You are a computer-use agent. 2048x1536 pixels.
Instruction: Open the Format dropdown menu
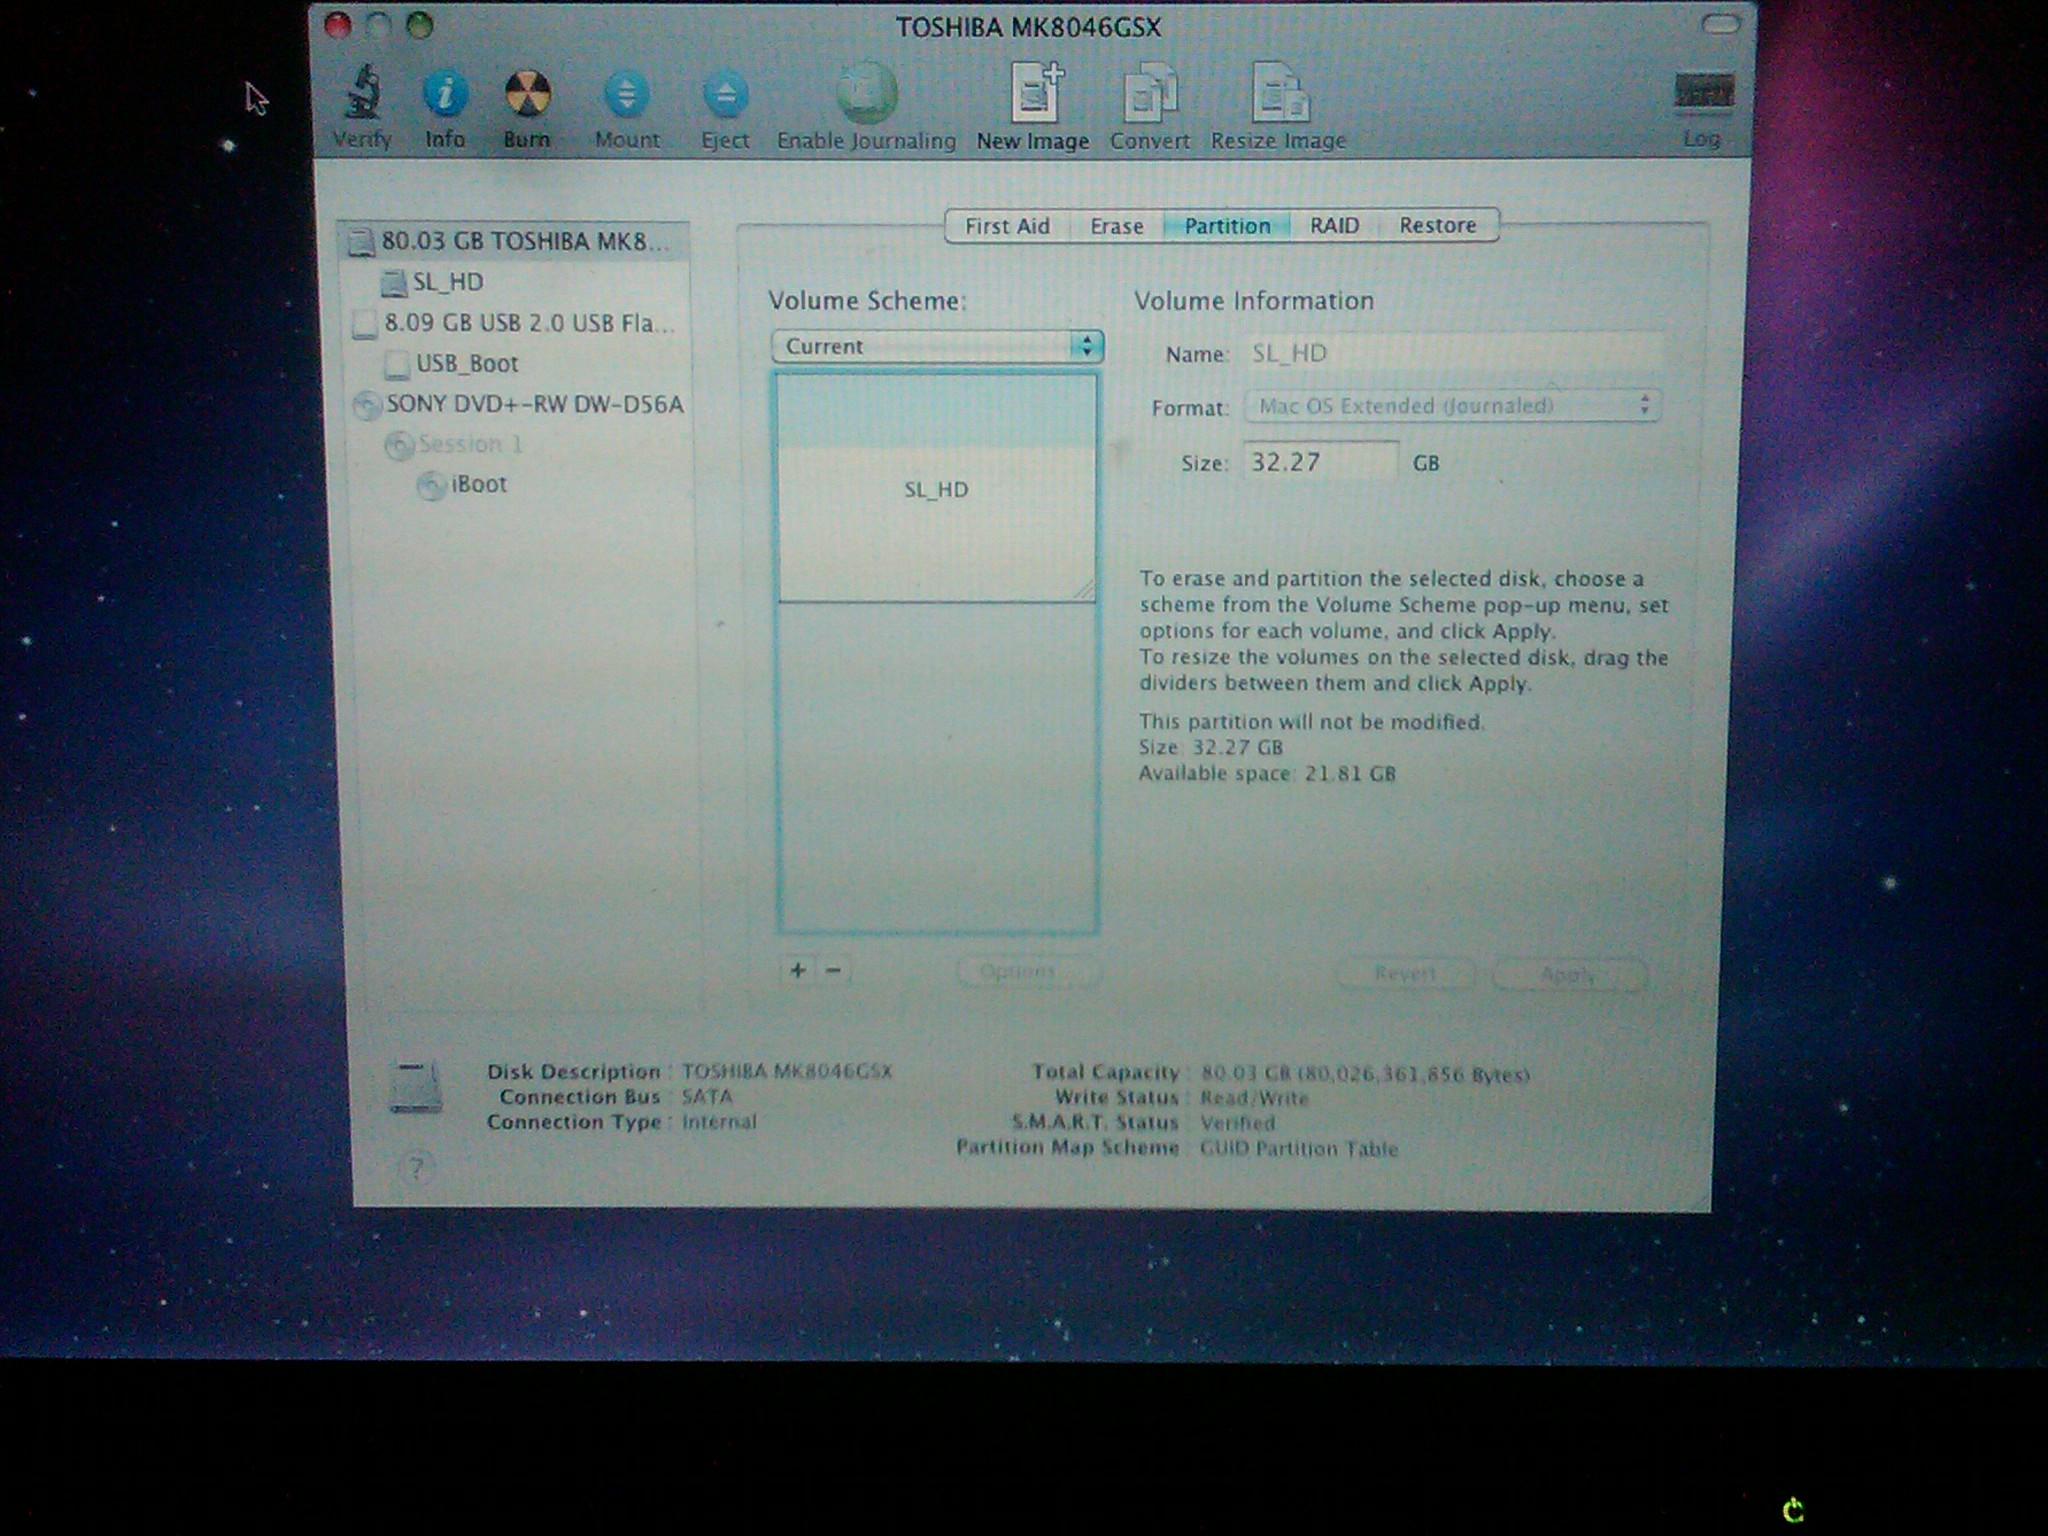coord(1452,406)
